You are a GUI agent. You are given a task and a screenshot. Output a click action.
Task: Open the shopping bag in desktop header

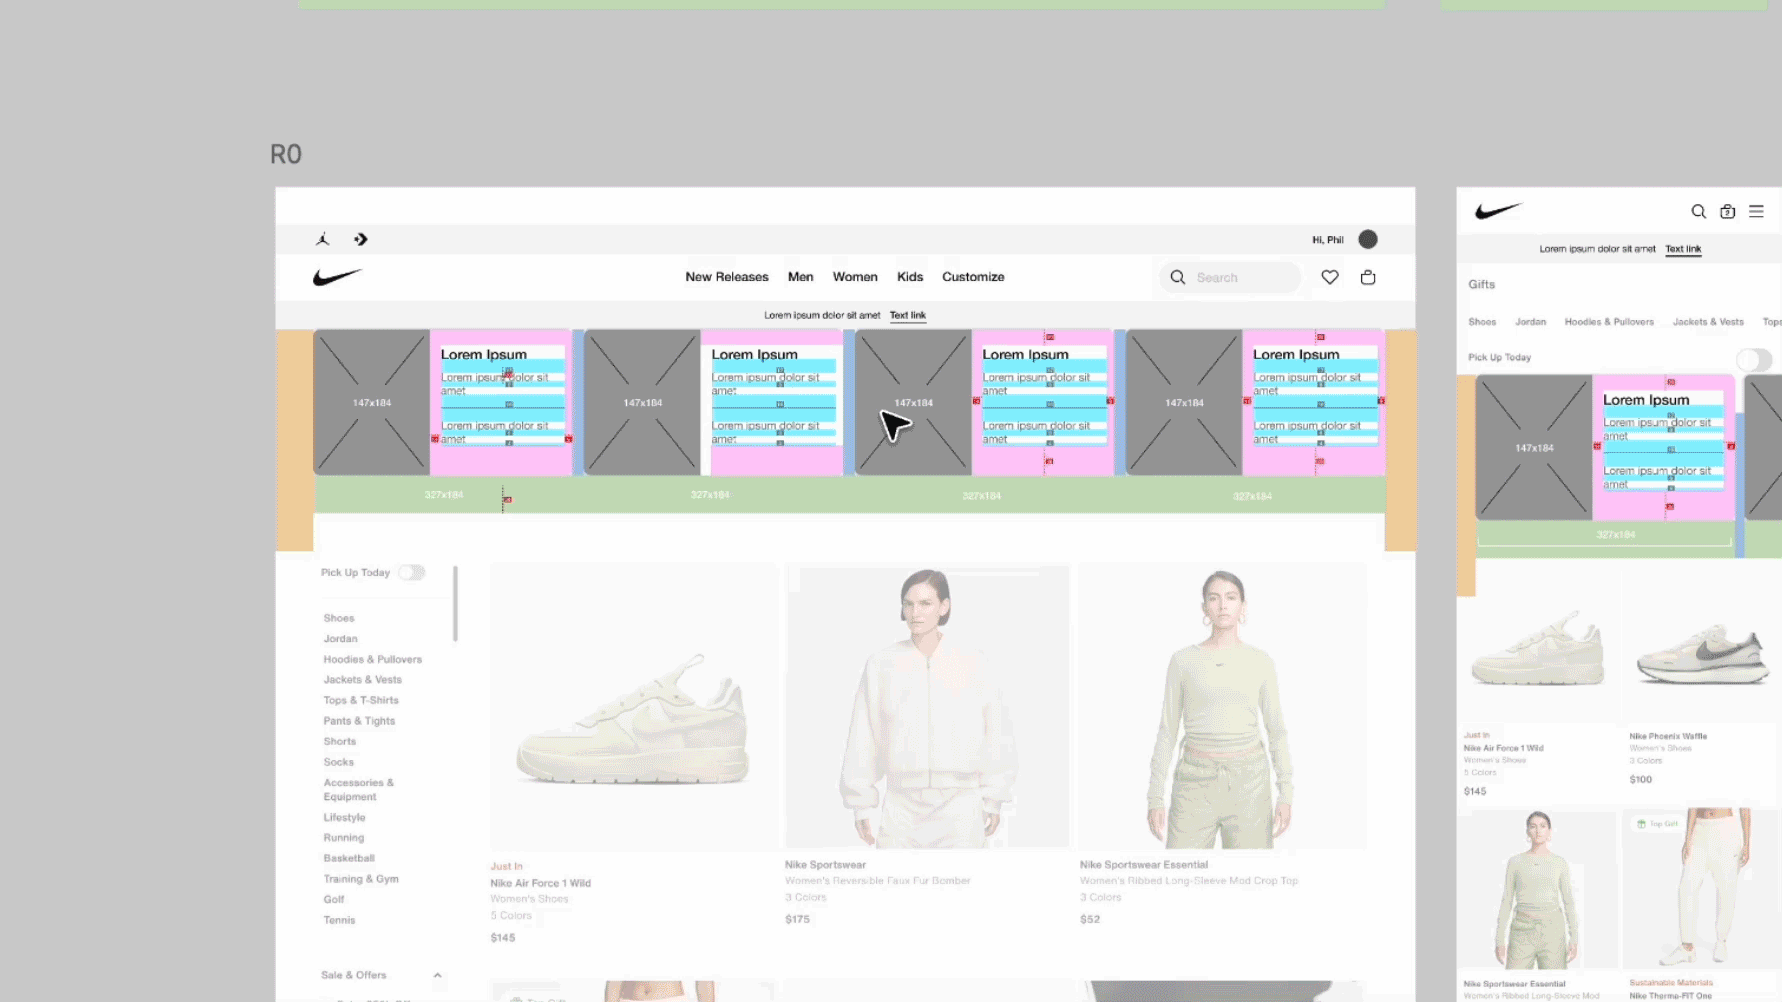pos(1368,277)
